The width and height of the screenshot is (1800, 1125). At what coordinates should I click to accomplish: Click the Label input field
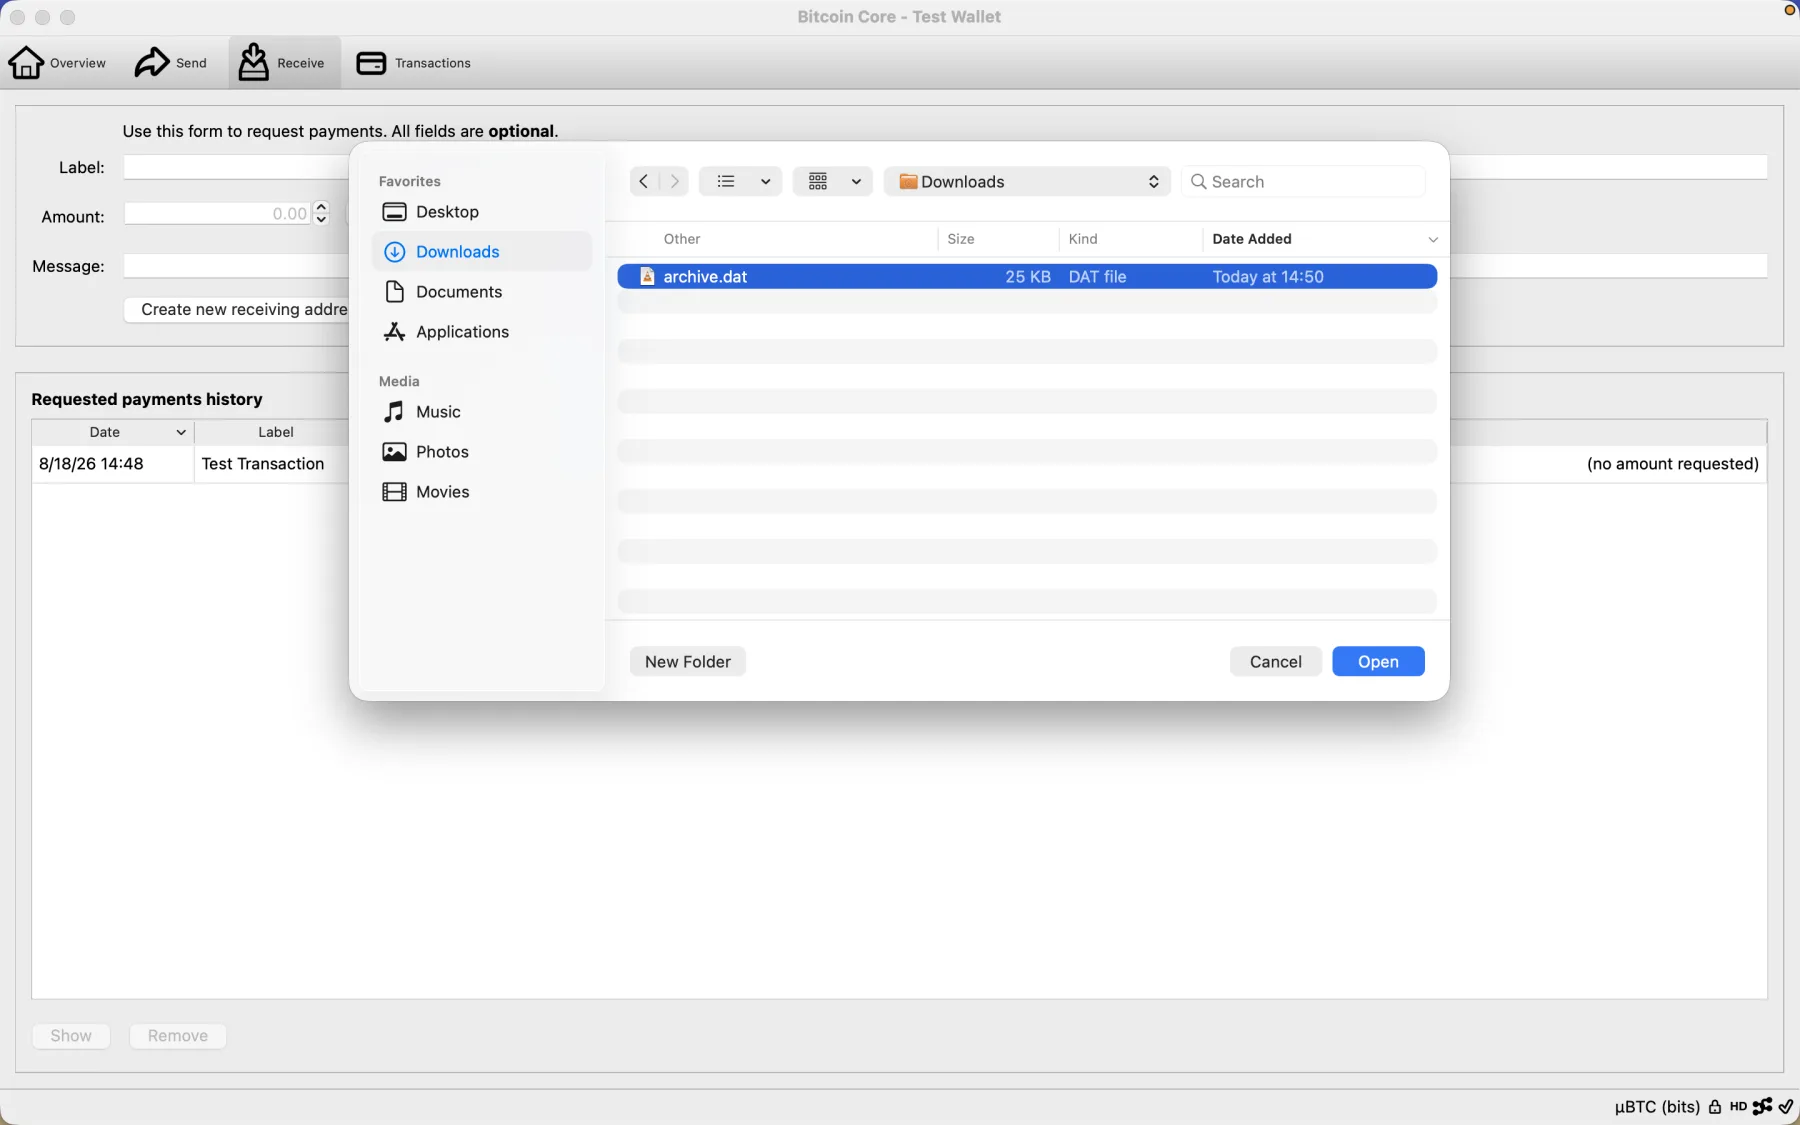pyautogui.click(x=236, y=167)
